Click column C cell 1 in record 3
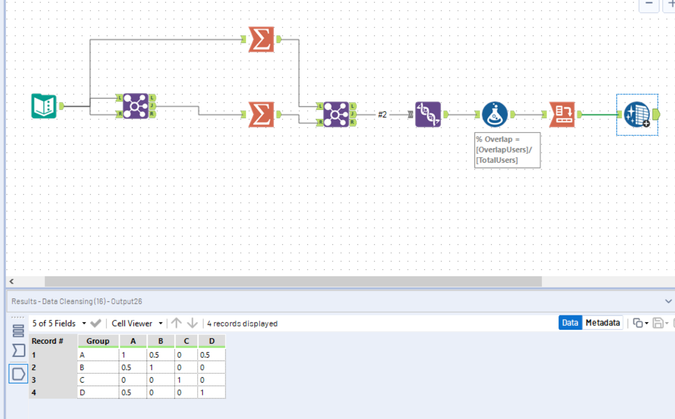The width and height of the screenshot is (675, 419). click(x=186, y=380)
